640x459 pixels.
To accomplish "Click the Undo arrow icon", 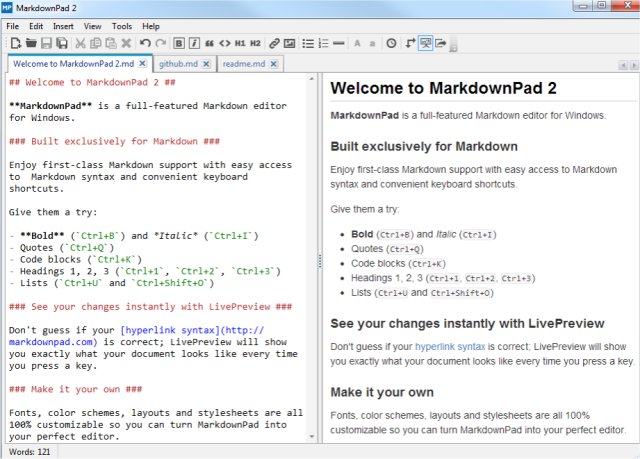I will pos(146,43).
